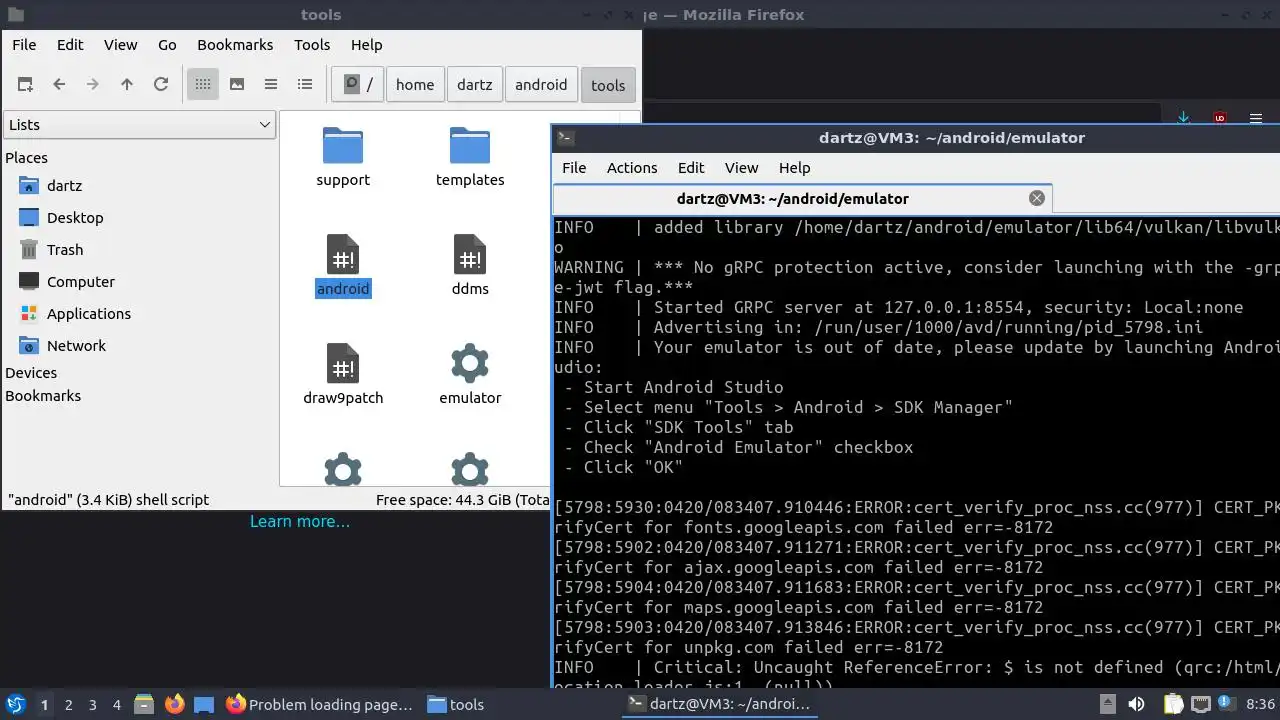Open the application launcher menu
The image size is (1280, 720).
[15, 704]
